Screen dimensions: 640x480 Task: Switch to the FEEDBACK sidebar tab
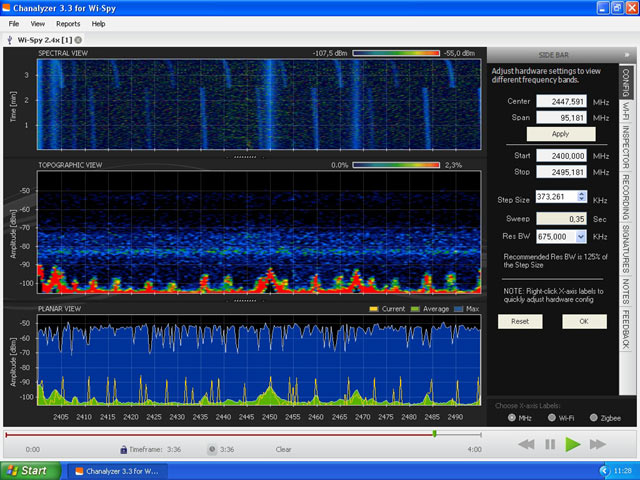[x=626, y=329]
